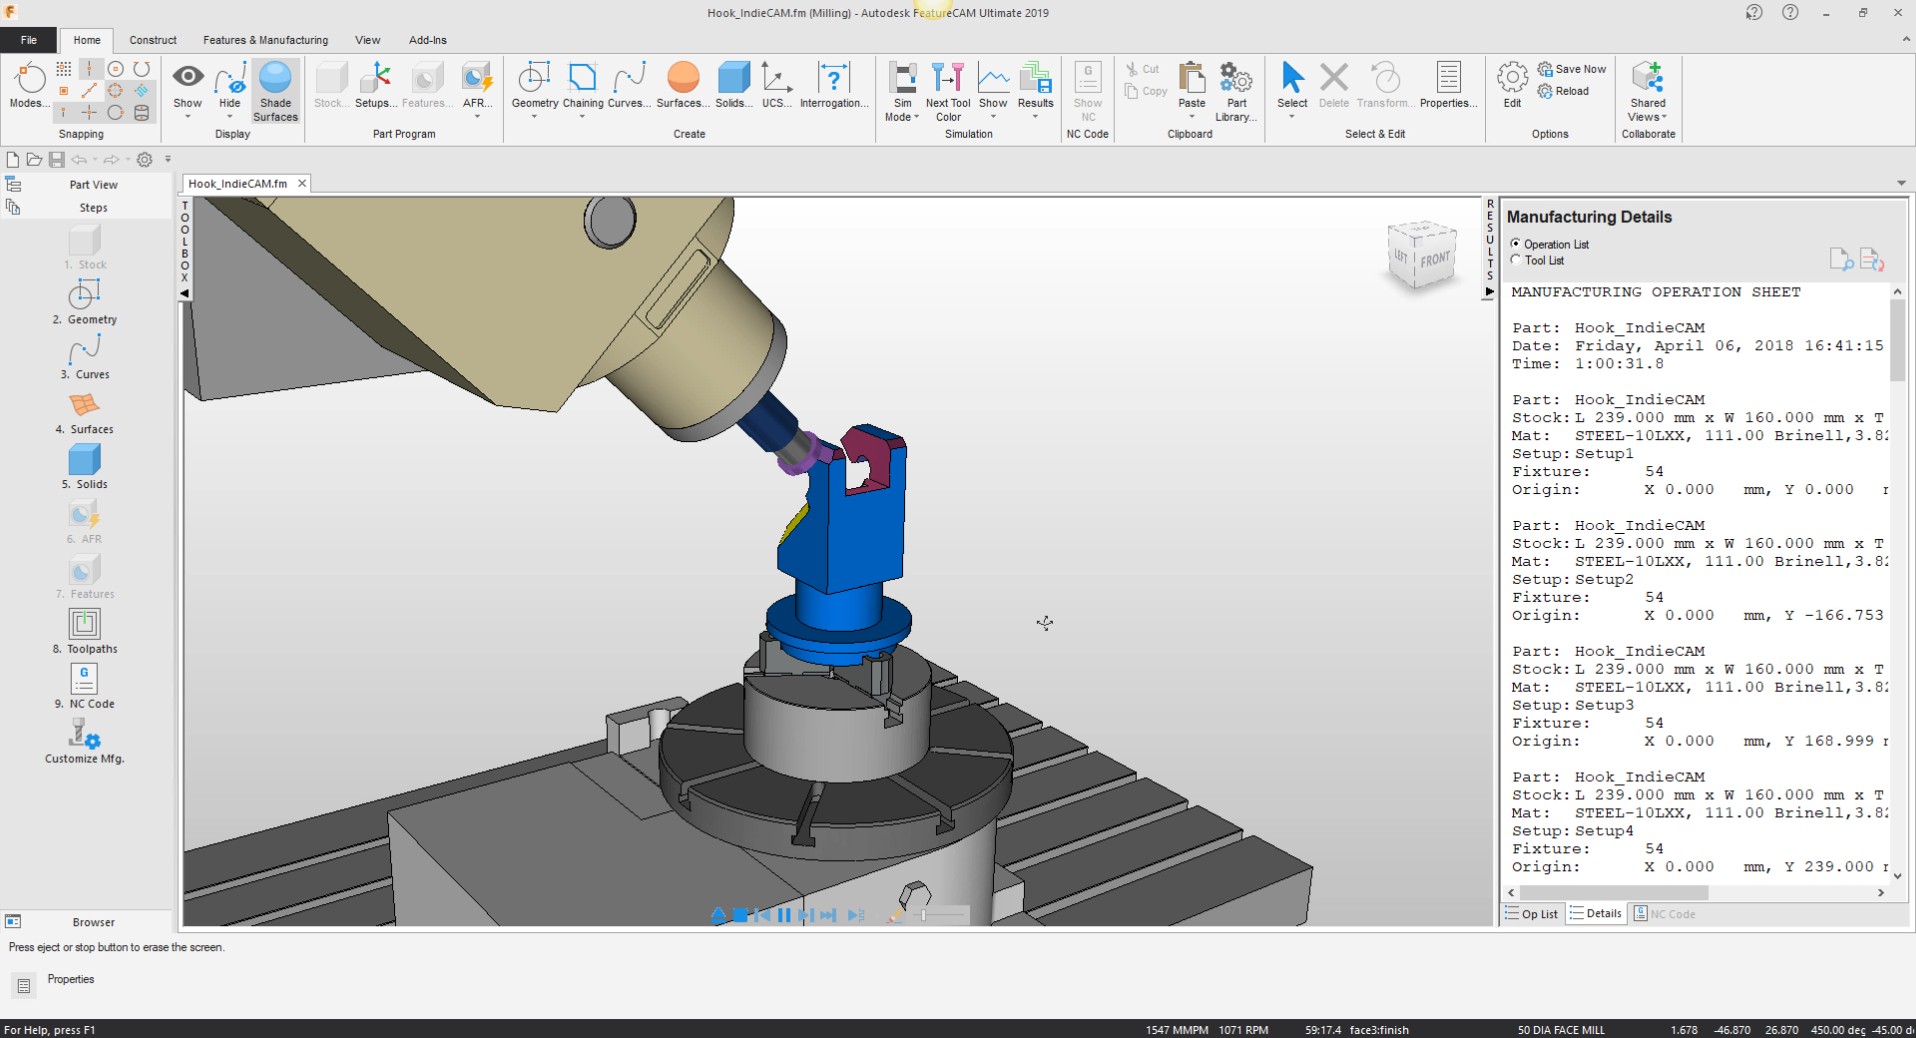Click the FRONT face of view cube
The image size is (1916, 1038).
click(x=1435, y=259)
